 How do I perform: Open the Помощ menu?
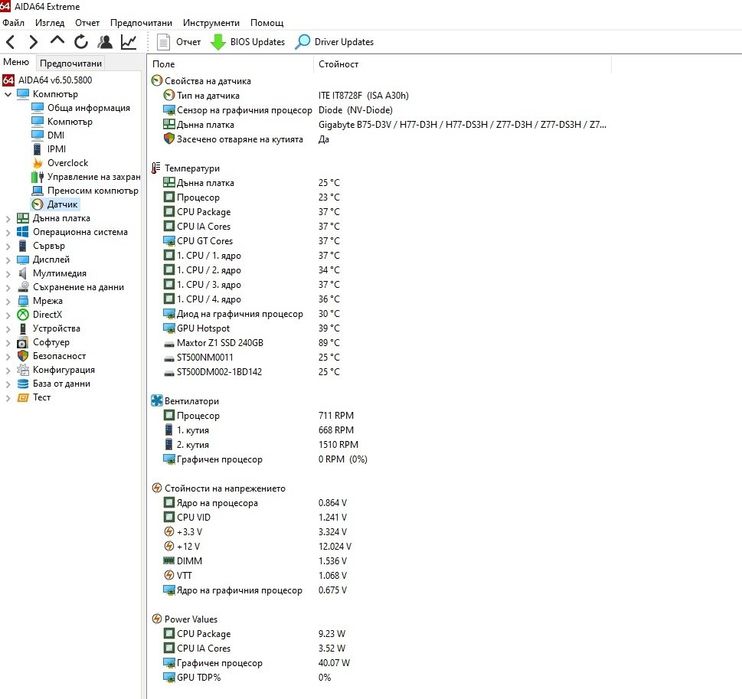[267, 23]
